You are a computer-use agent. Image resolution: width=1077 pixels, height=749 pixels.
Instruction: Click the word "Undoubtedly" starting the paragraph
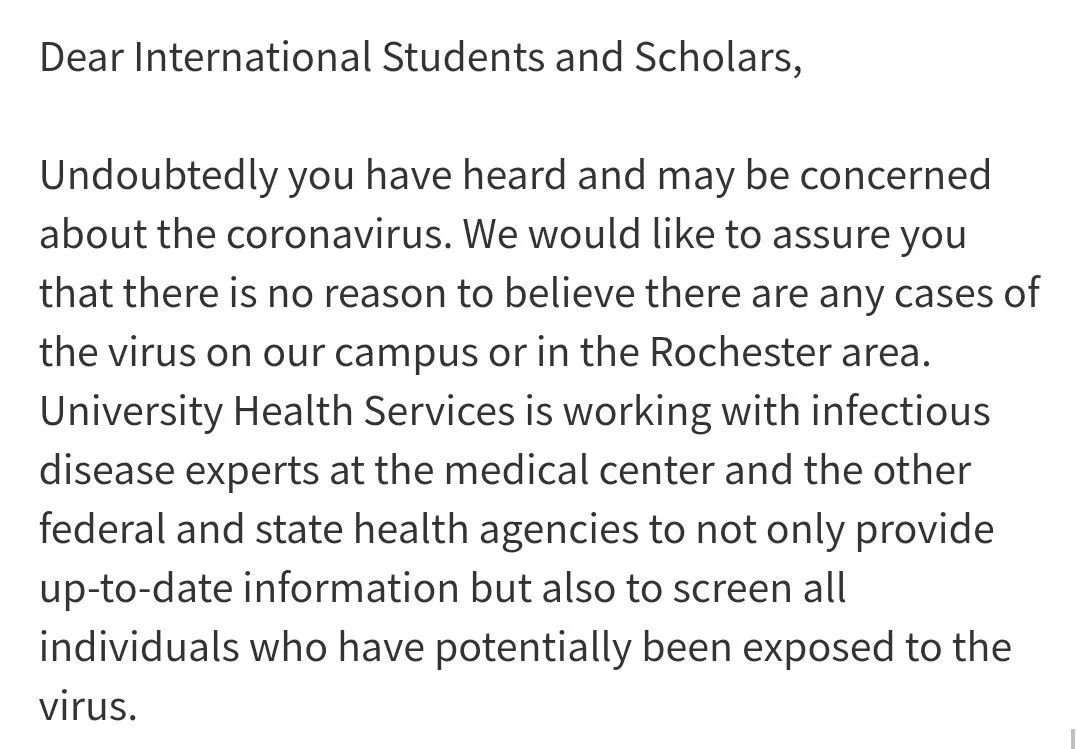pos(158,178)
